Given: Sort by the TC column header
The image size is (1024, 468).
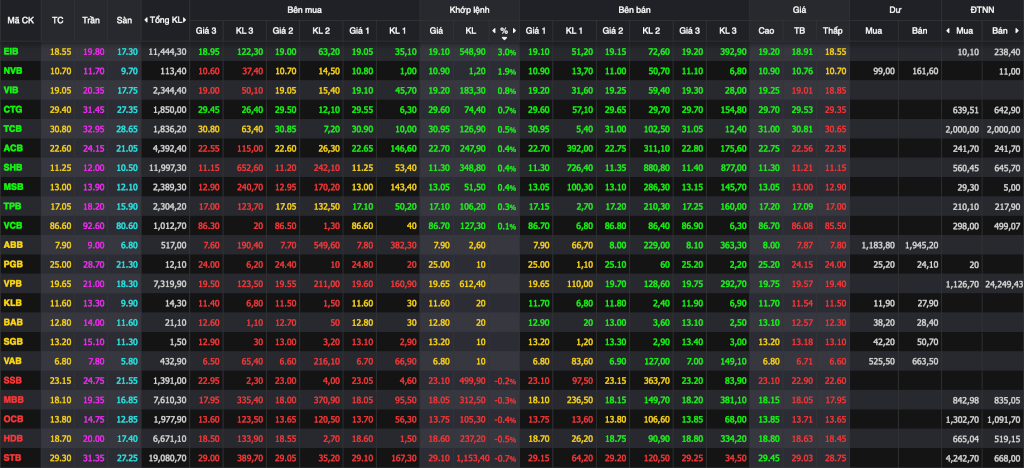Looking at the screenshot, I should coord(57,20).
